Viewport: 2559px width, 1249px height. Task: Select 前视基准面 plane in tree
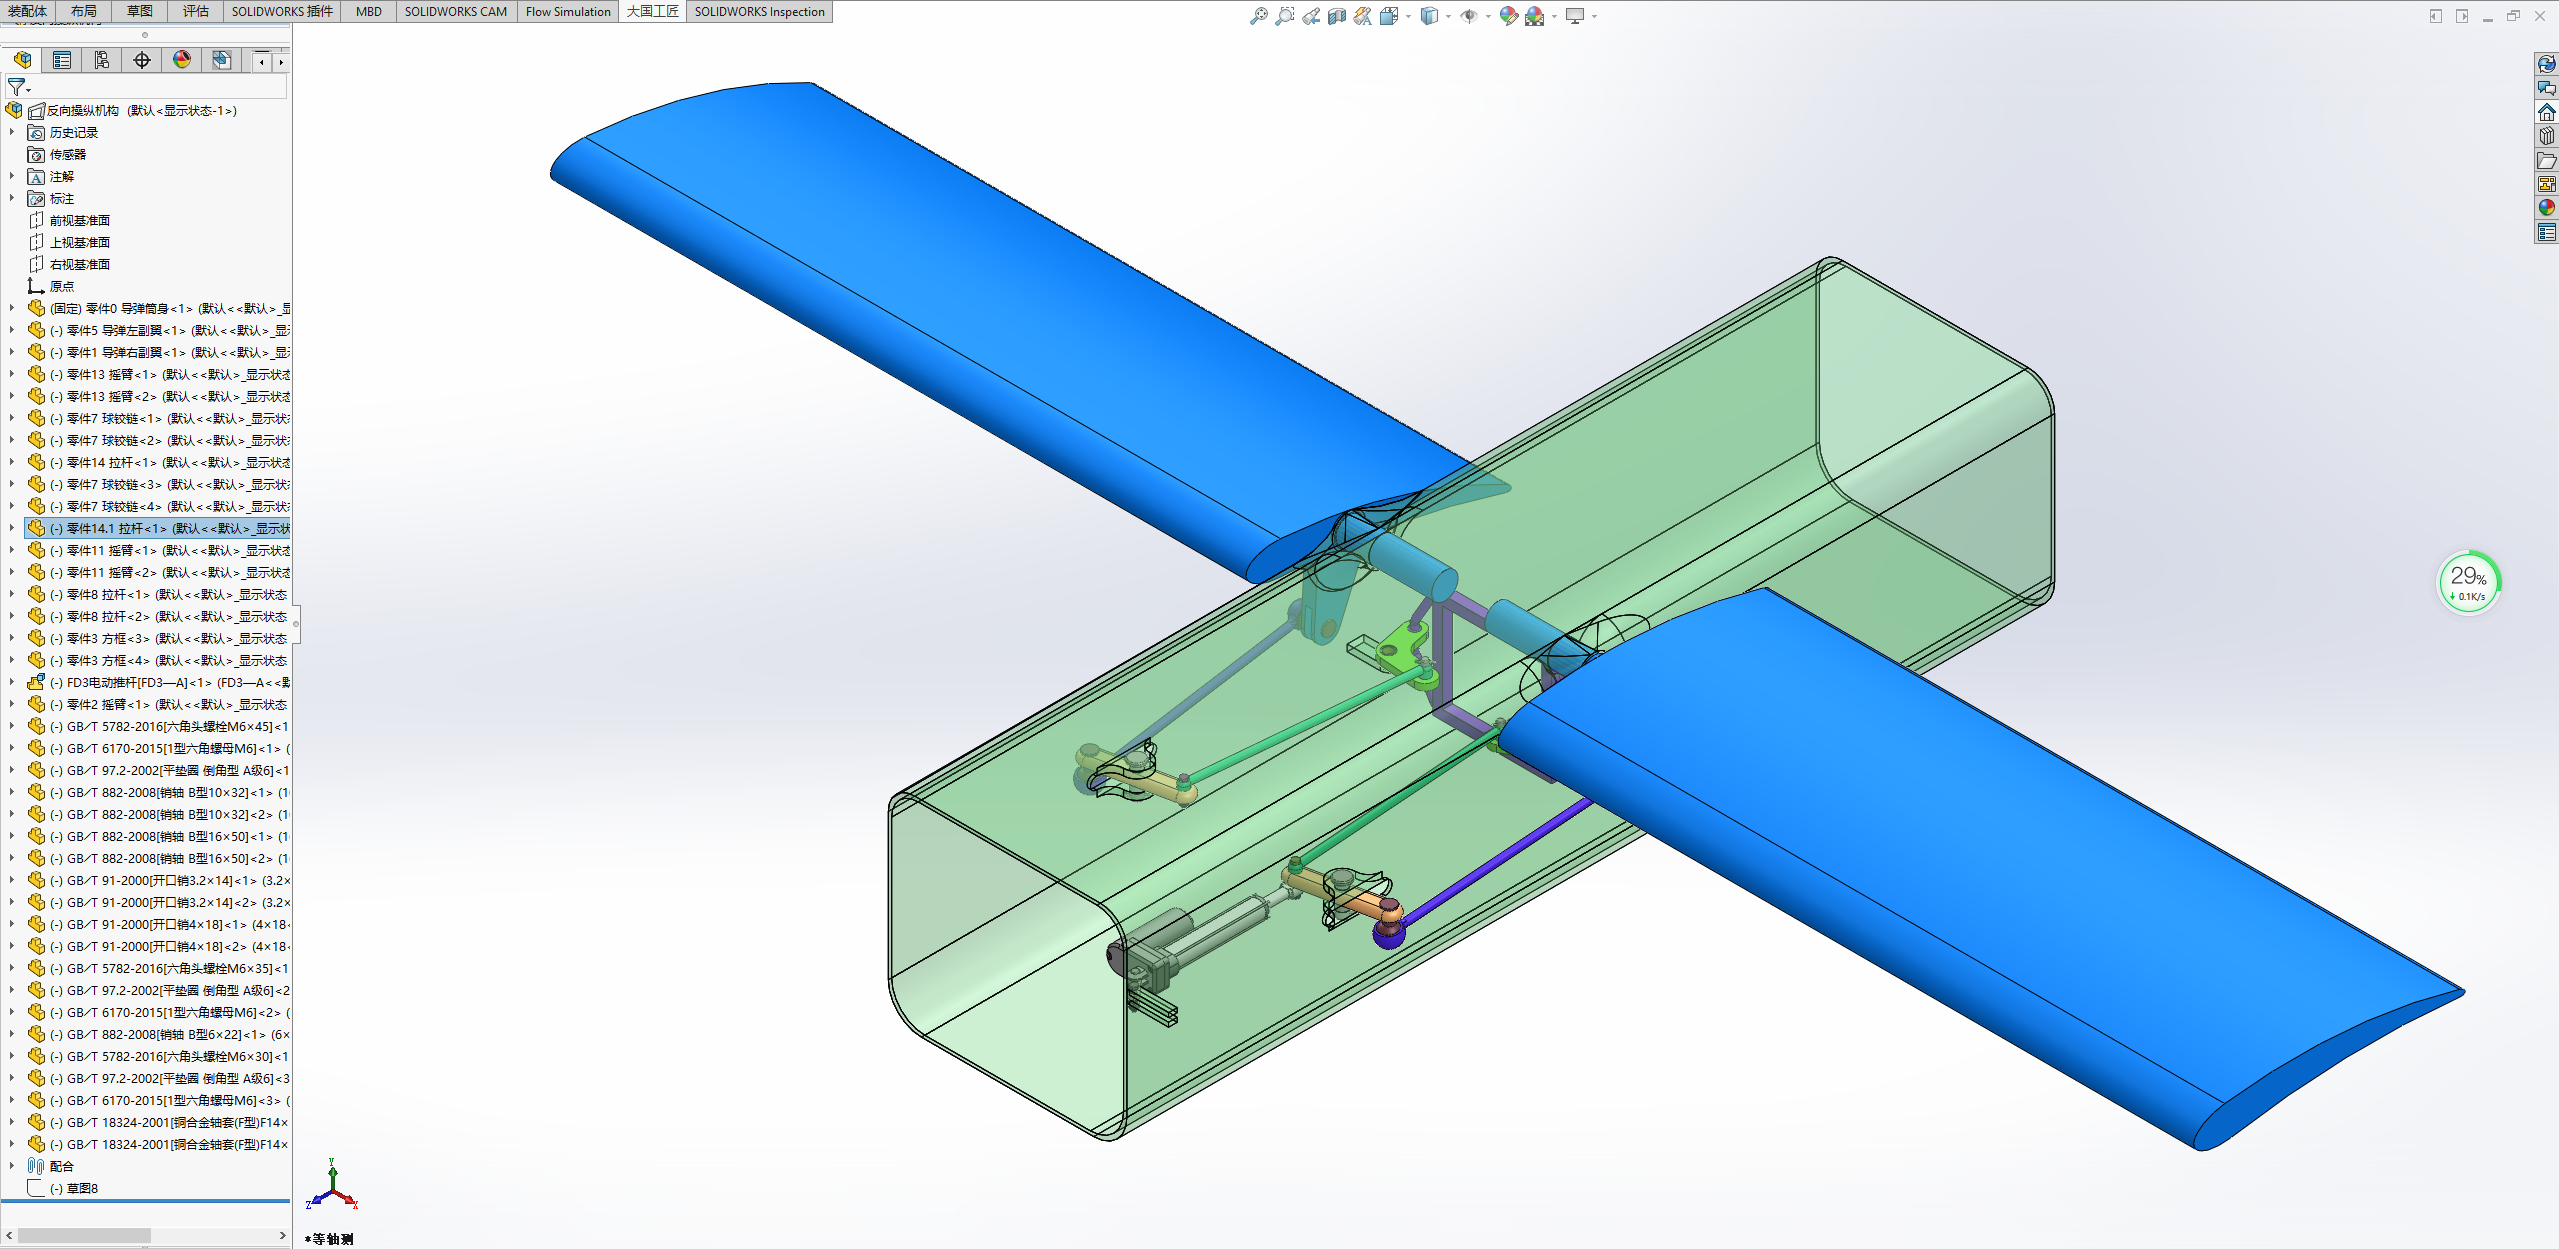[x=80, y=220]
